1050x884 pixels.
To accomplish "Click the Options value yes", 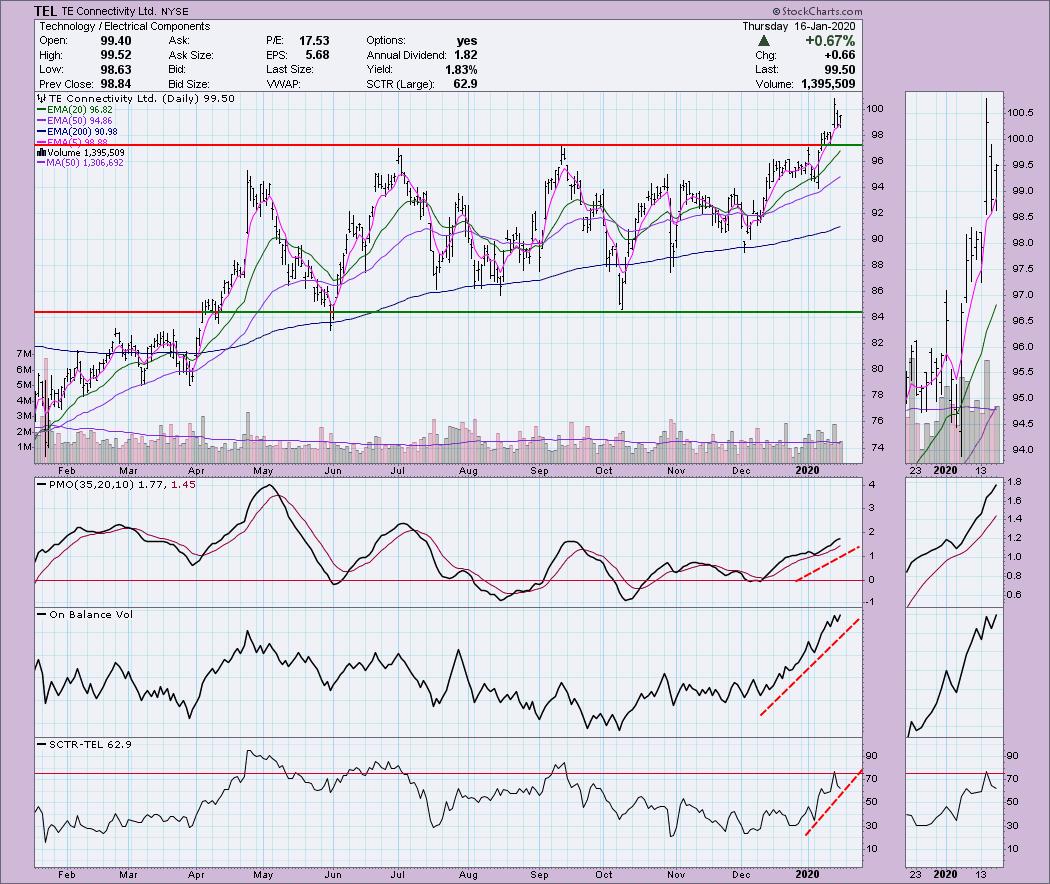I will coord(466,41).
